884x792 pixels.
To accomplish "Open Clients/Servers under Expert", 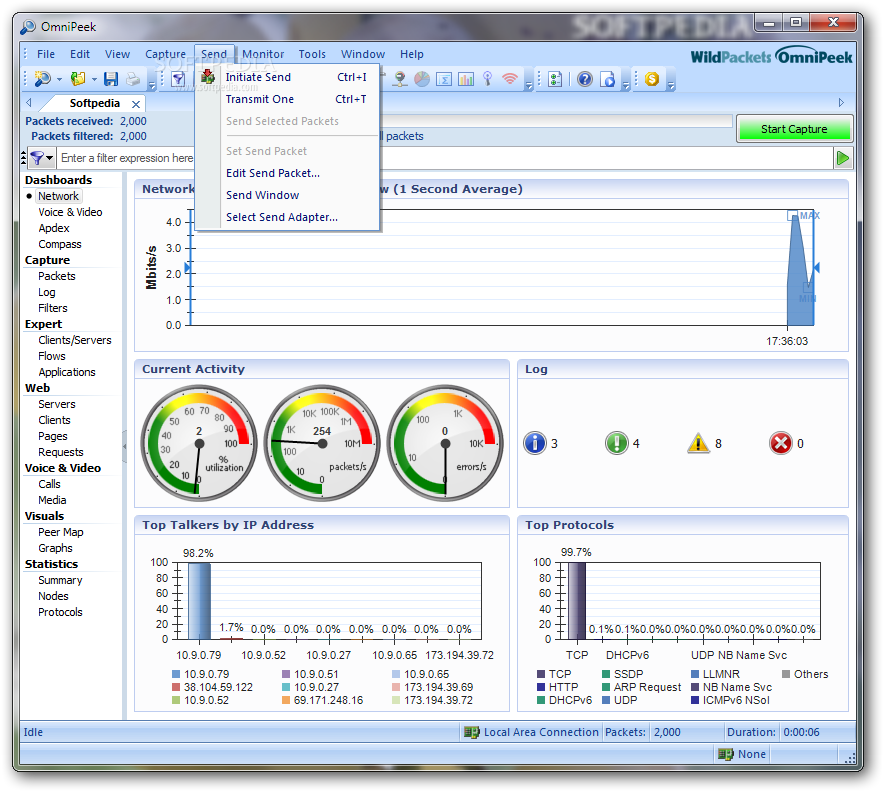I will [75, 340].
